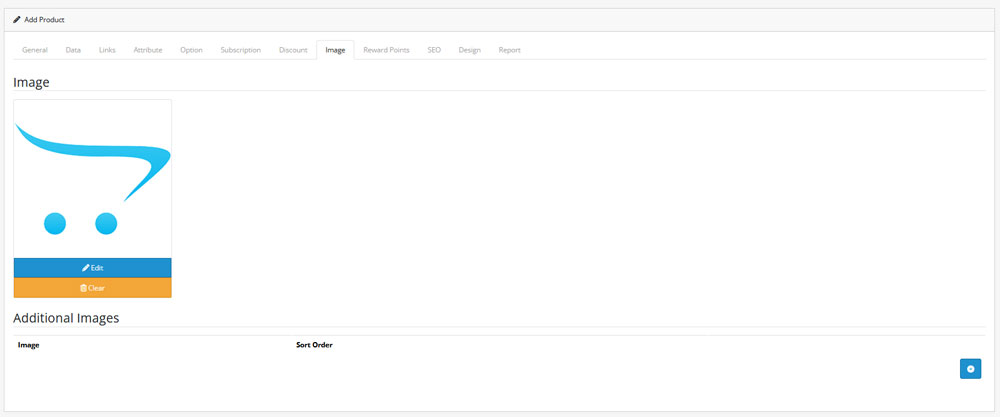The width and height of the screenshot is (1000, 417).
Task: Click the pencil icon next to Add Product
Action: click(x=17, y=20)
